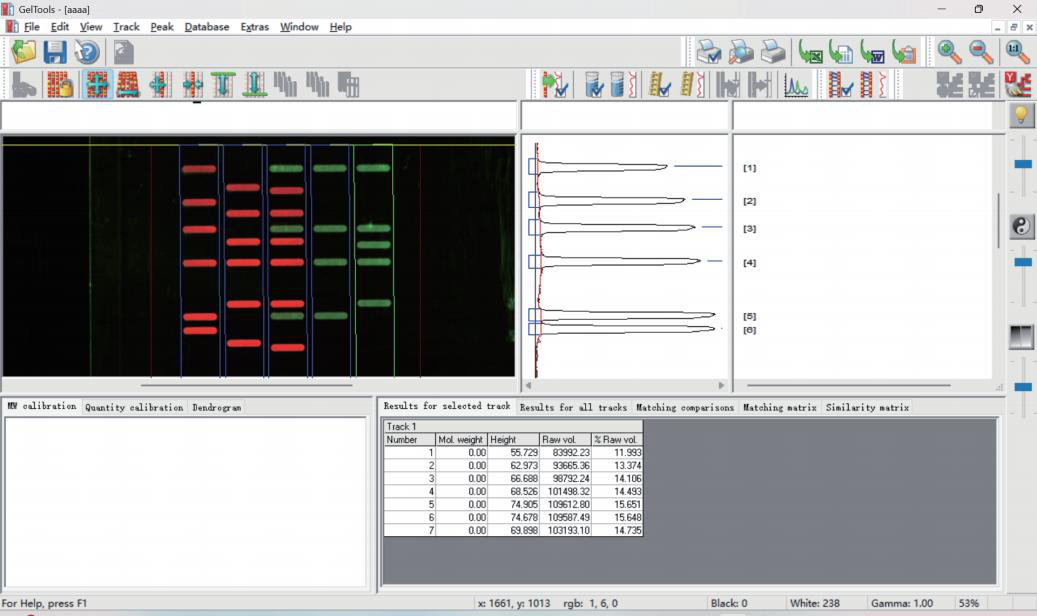Click the '53%' zoom value in status bar
Viewport: 1037px width, 616px height.
coord(968,603)
